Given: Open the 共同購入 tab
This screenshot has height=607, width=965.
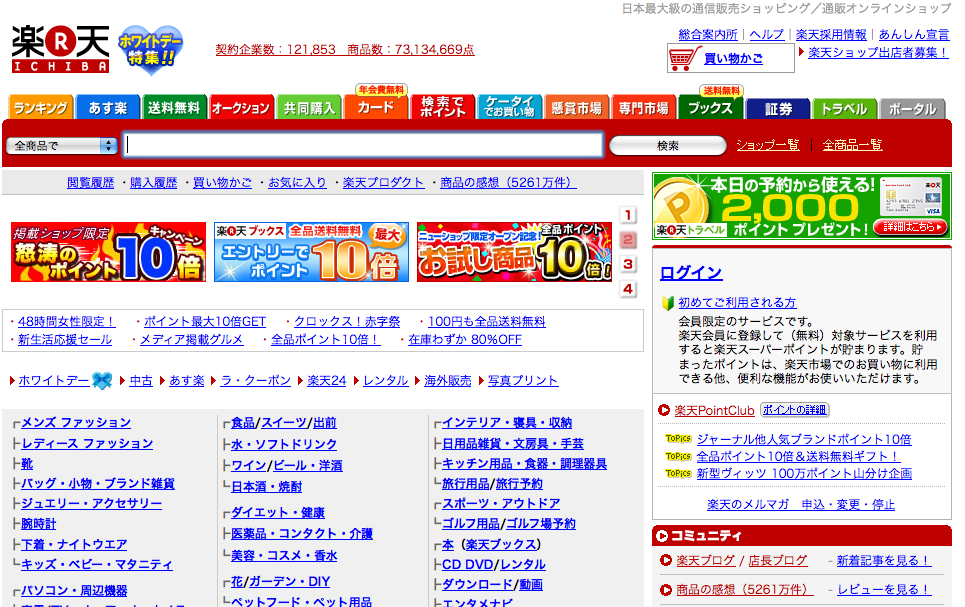Looking at the screenshot, I should pos(309,108).
